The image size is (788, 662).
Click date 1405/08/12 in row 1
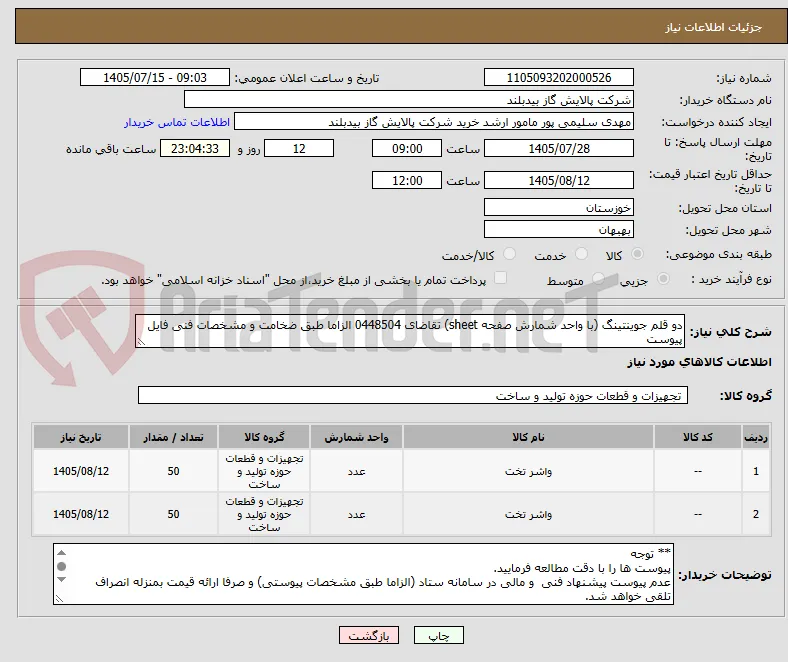pyautogui.click(x=81, y=471)
